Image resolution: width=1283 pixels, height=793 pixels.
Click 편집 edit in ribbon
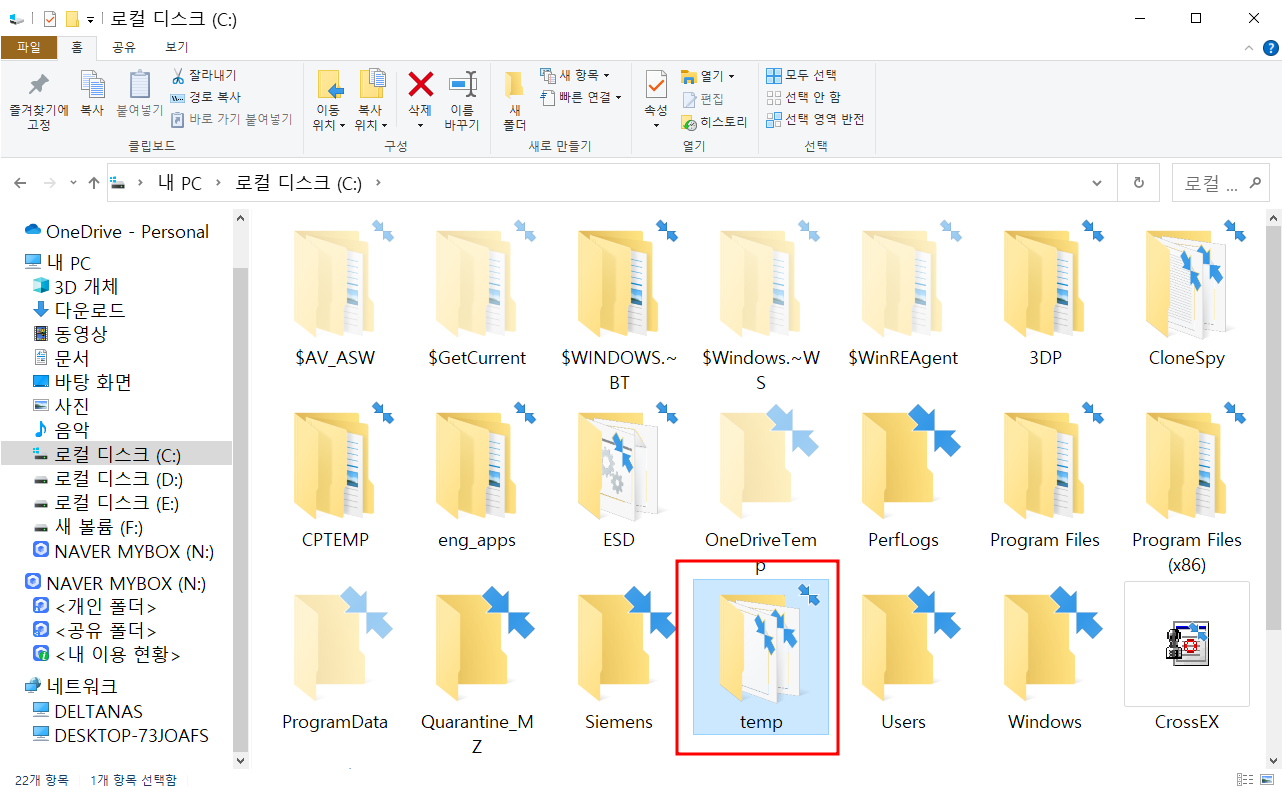click(704, 99)
